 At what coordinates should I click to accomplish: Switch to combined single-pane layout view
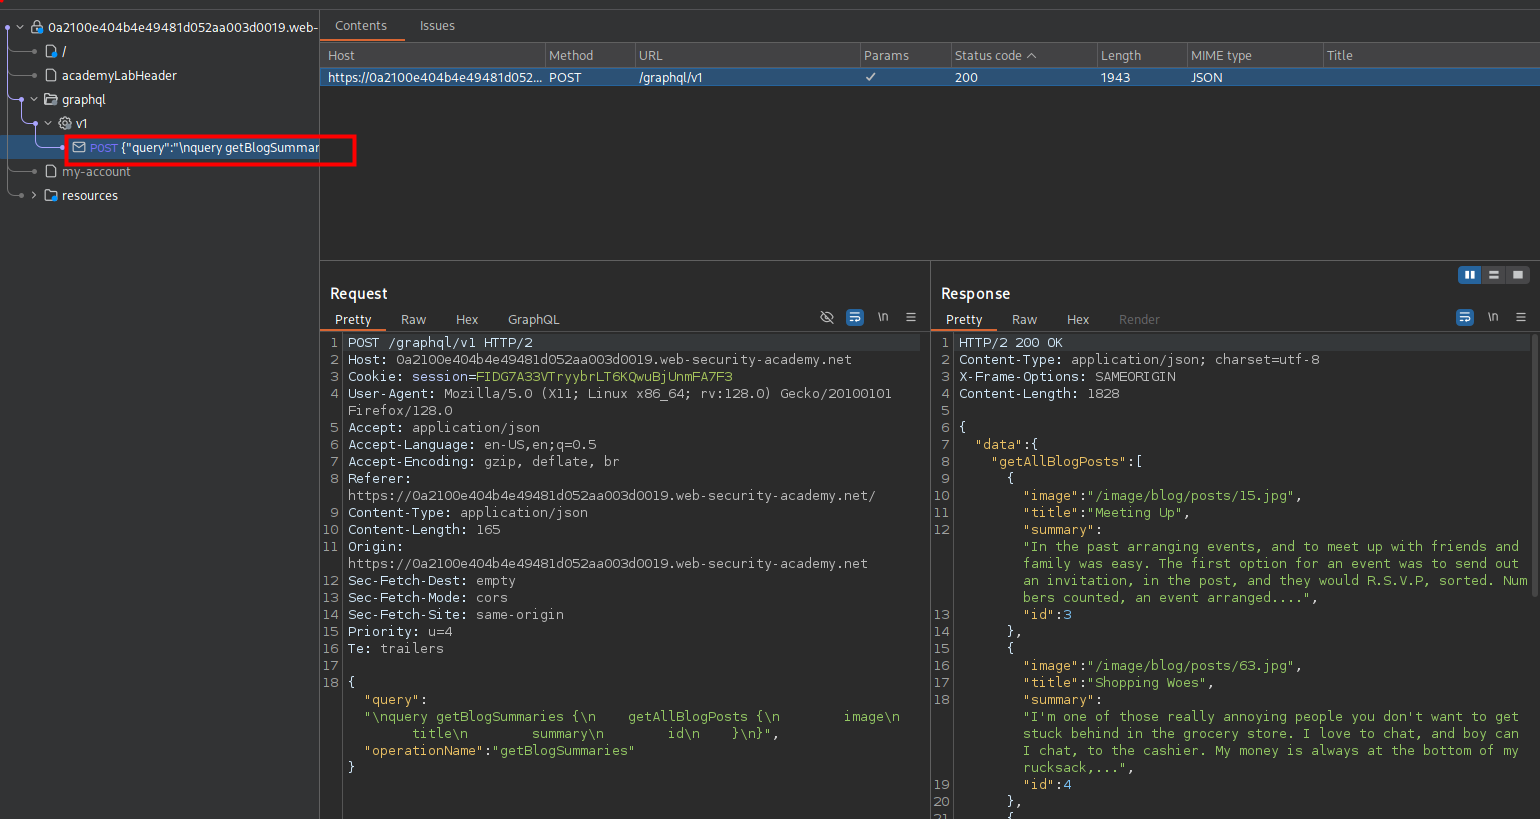[1518, 275]
